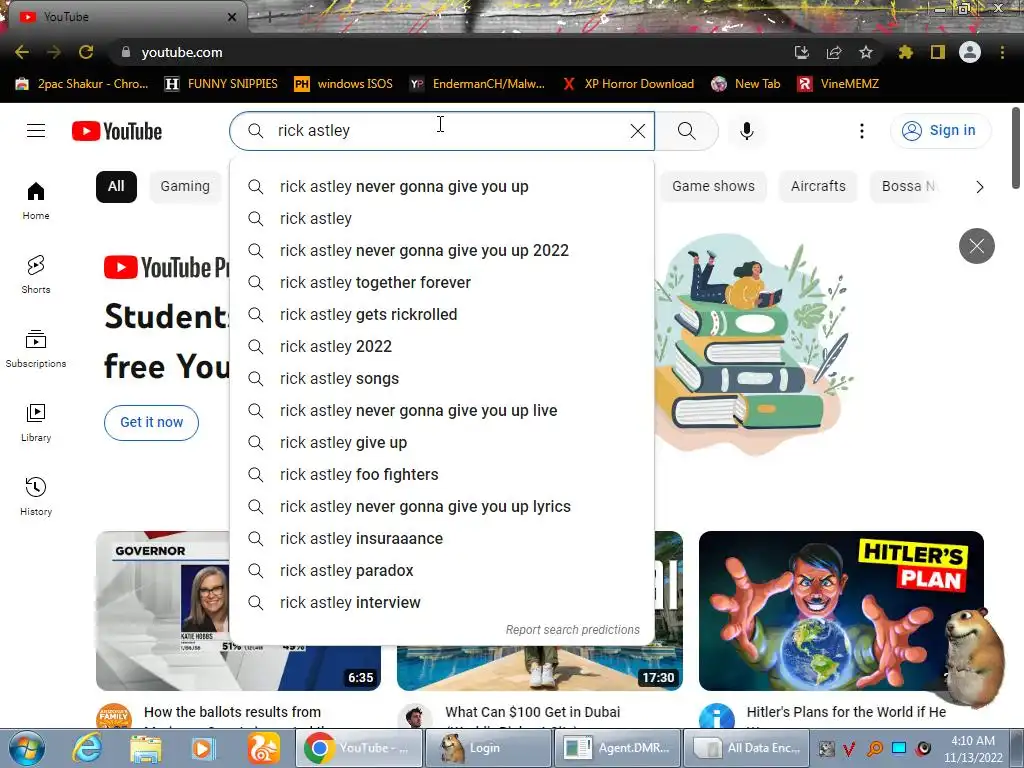Run search with the magnifier button
1024x768 pixels.
pos(686,131)
